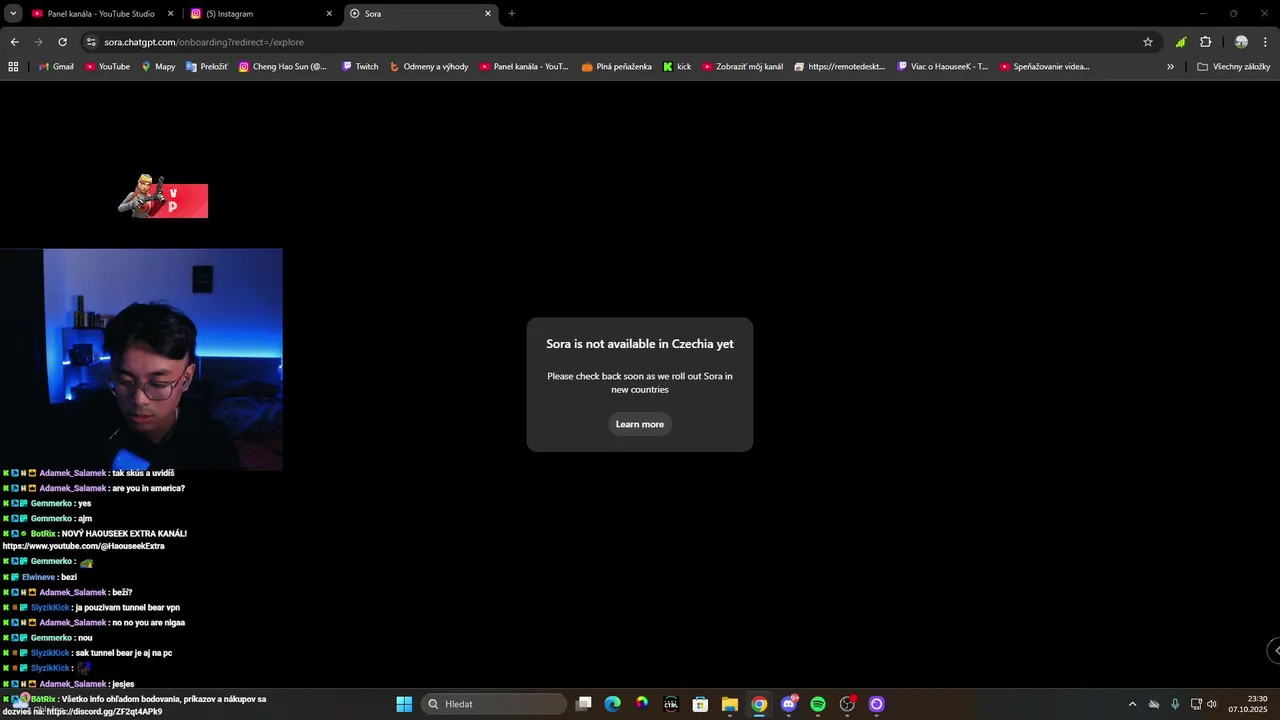Open the Extensions puzzle menu
Viewport: 1280px width, 720px height.
coord(1206,42)
